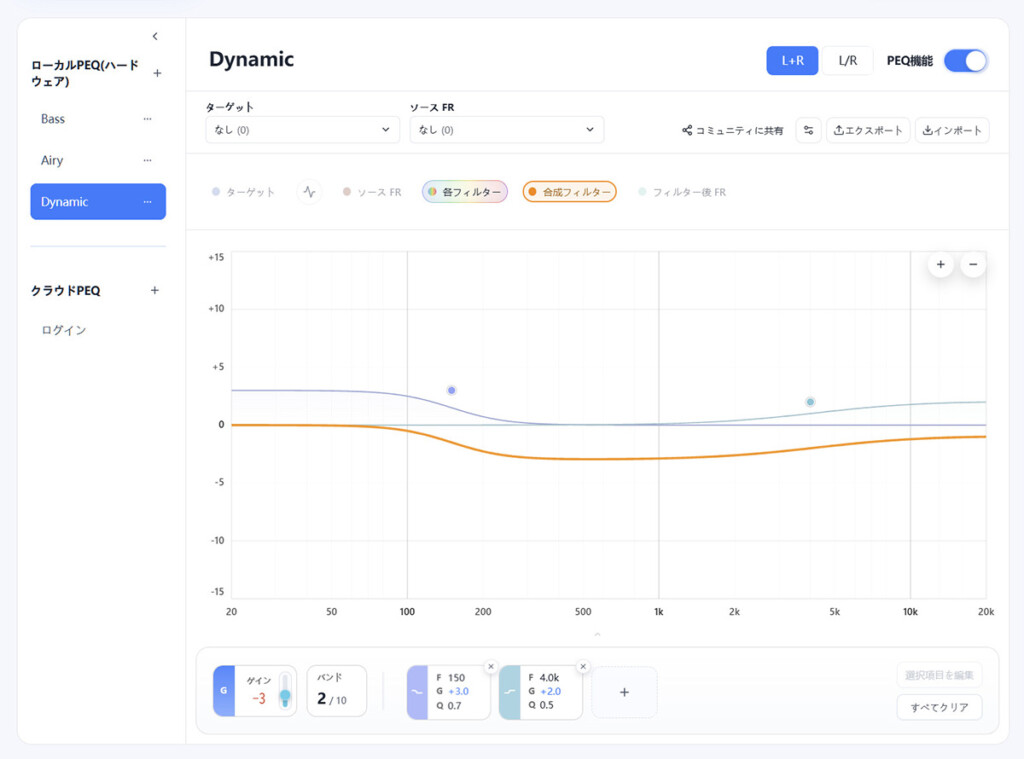Collapse the filter panel with the up chevron
The image size is (1024, 759).
click(597, 634)
